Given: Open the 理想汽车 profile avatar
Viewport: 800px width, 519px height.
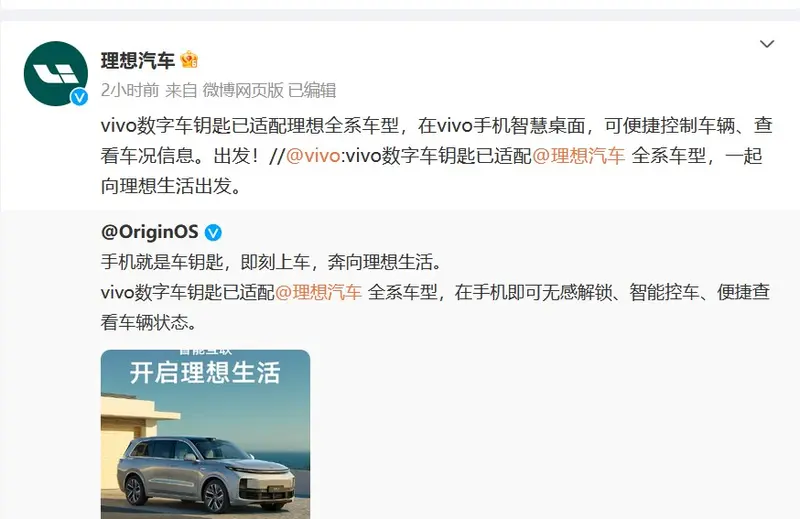Looking at the screenshot, I should pyautogui.click(x=56, y=73).
